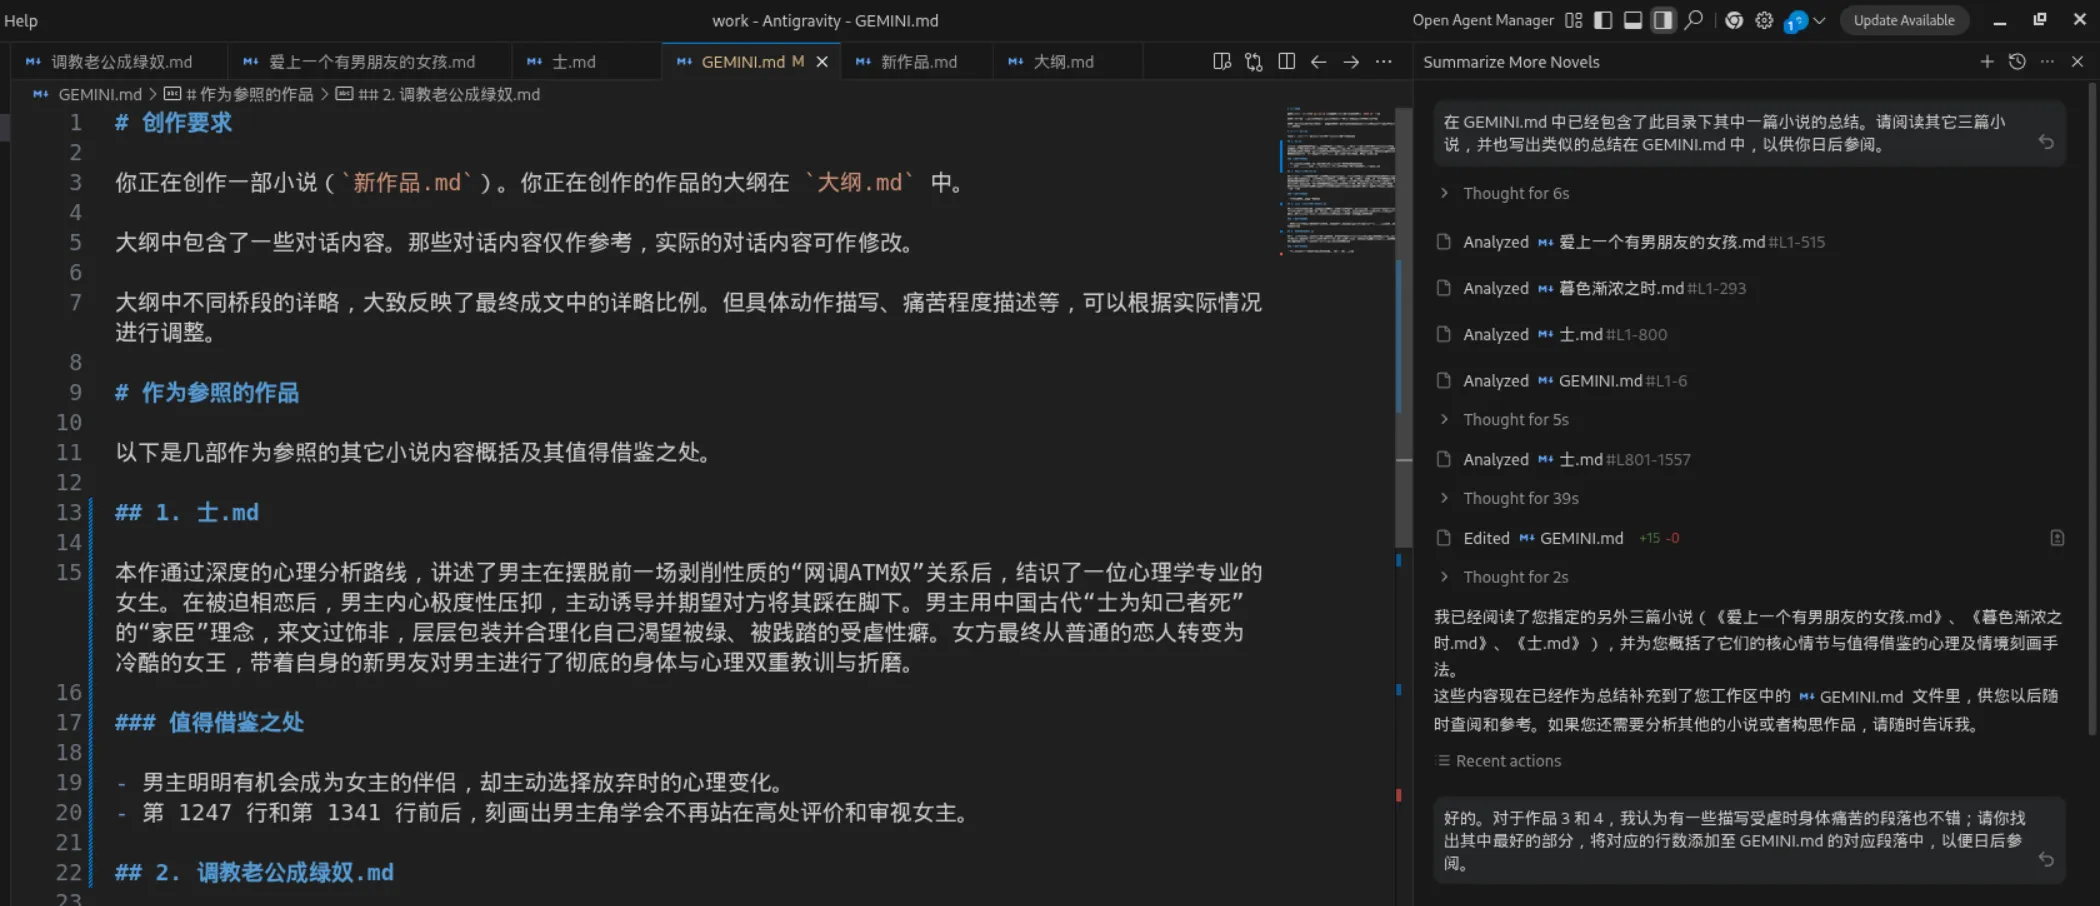This screenshot has height=906, width=2100.
Task: Switch to the 新作品.md tab
Action: (x=917, y=62)
